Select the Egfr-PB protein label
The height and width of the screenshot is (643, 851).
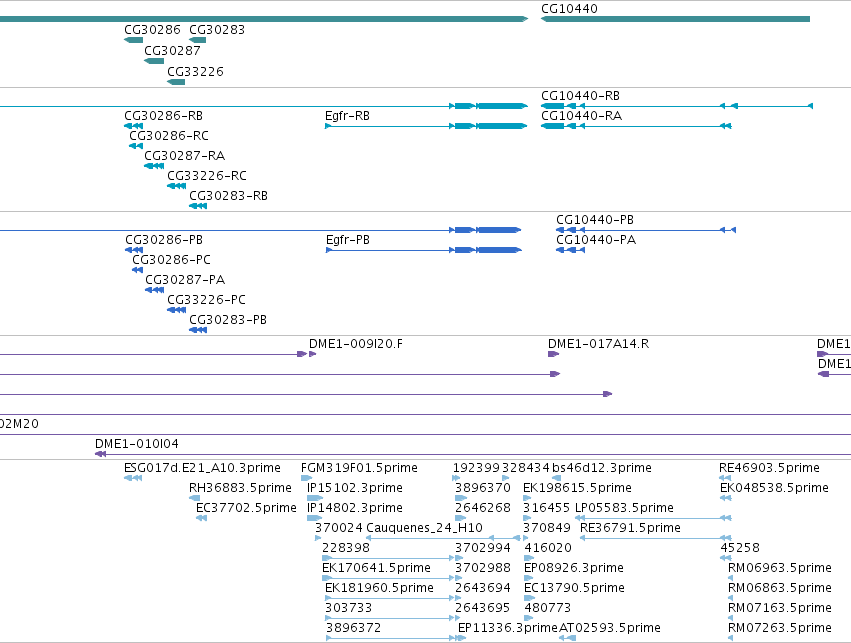click(348, 240)
